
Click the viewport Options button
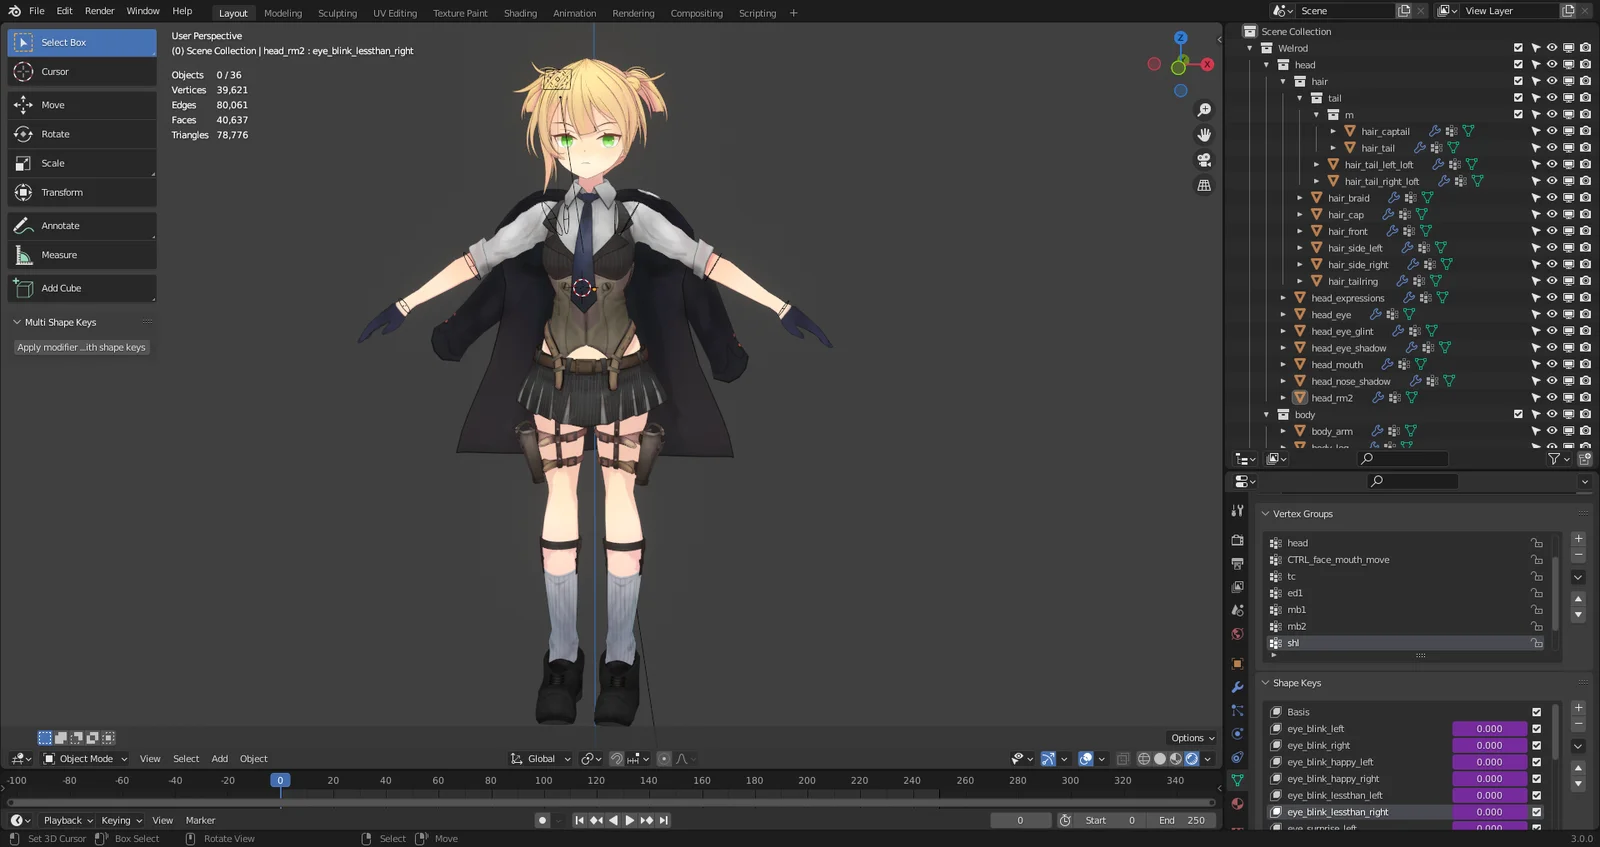1192,738
